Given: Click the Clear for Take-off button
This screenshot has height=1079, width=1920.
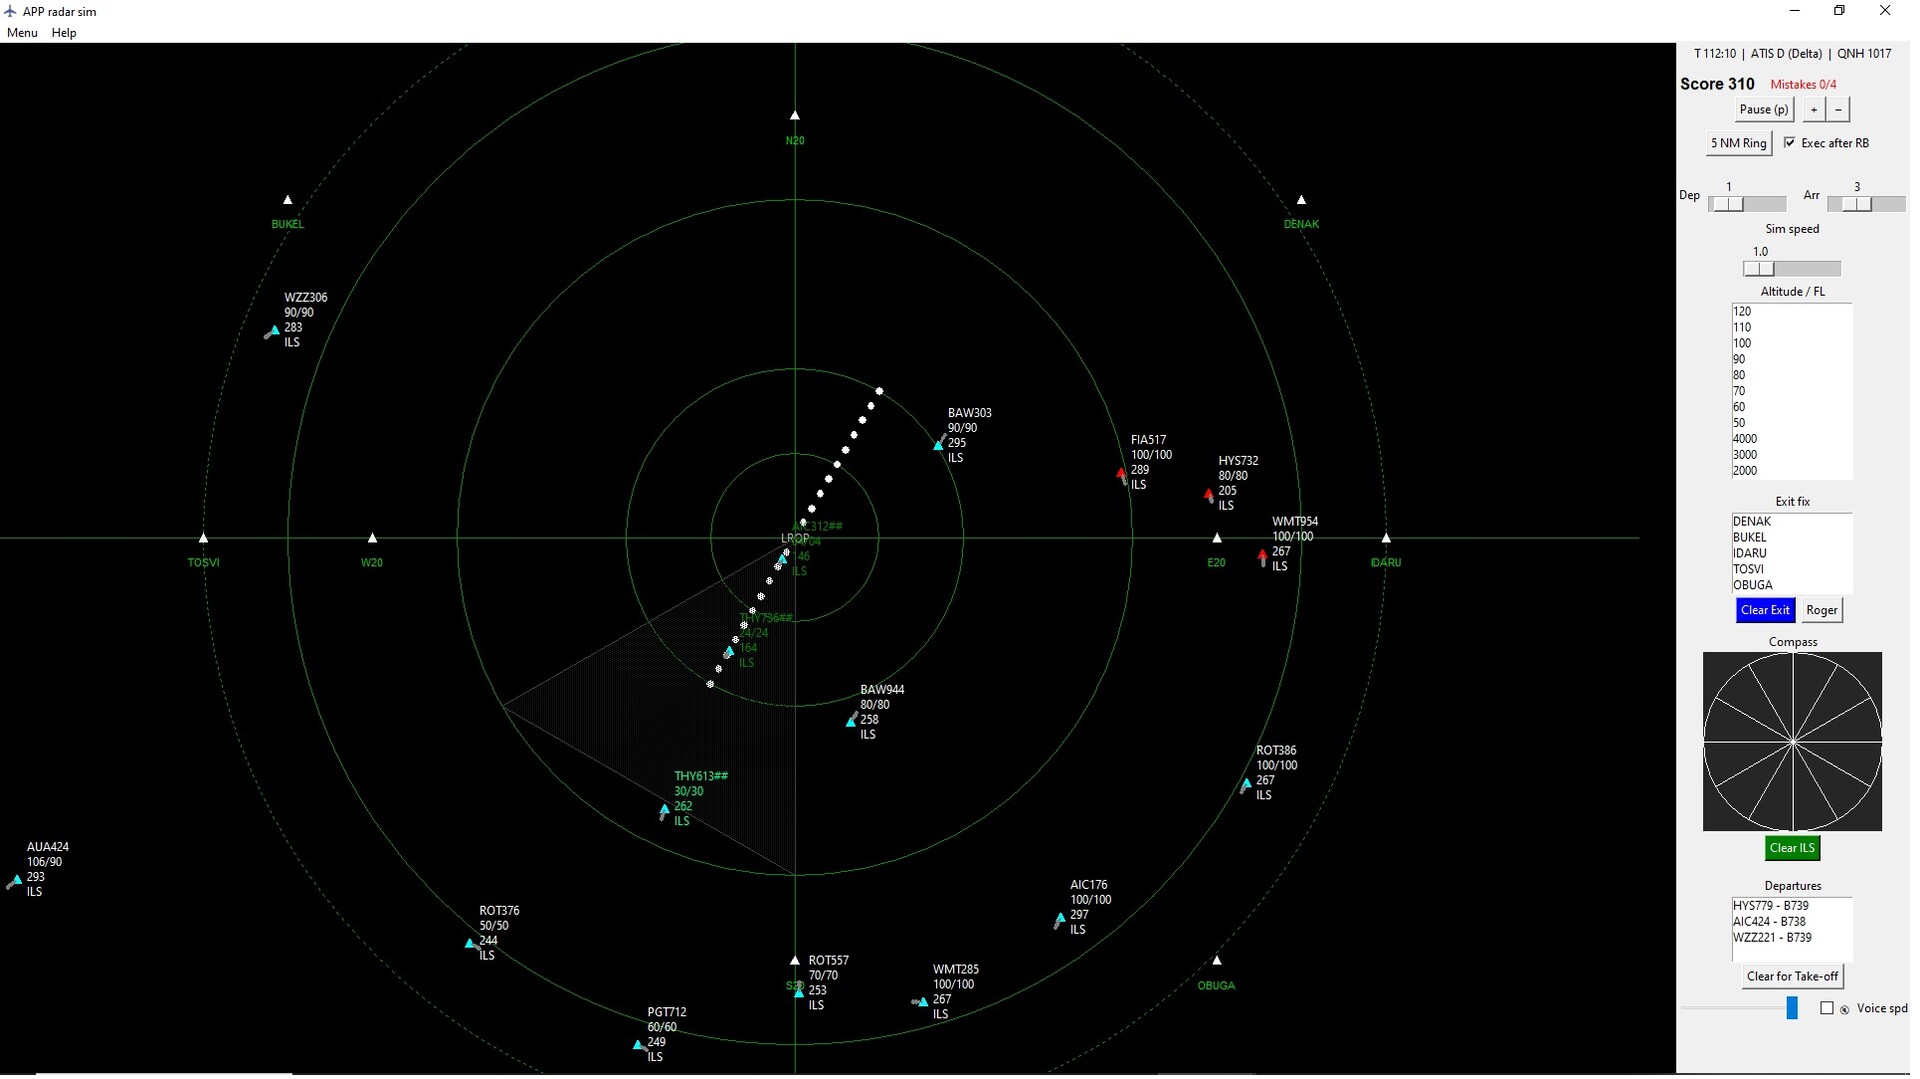Looking at the screenshot, I should tap(1792, 976).
